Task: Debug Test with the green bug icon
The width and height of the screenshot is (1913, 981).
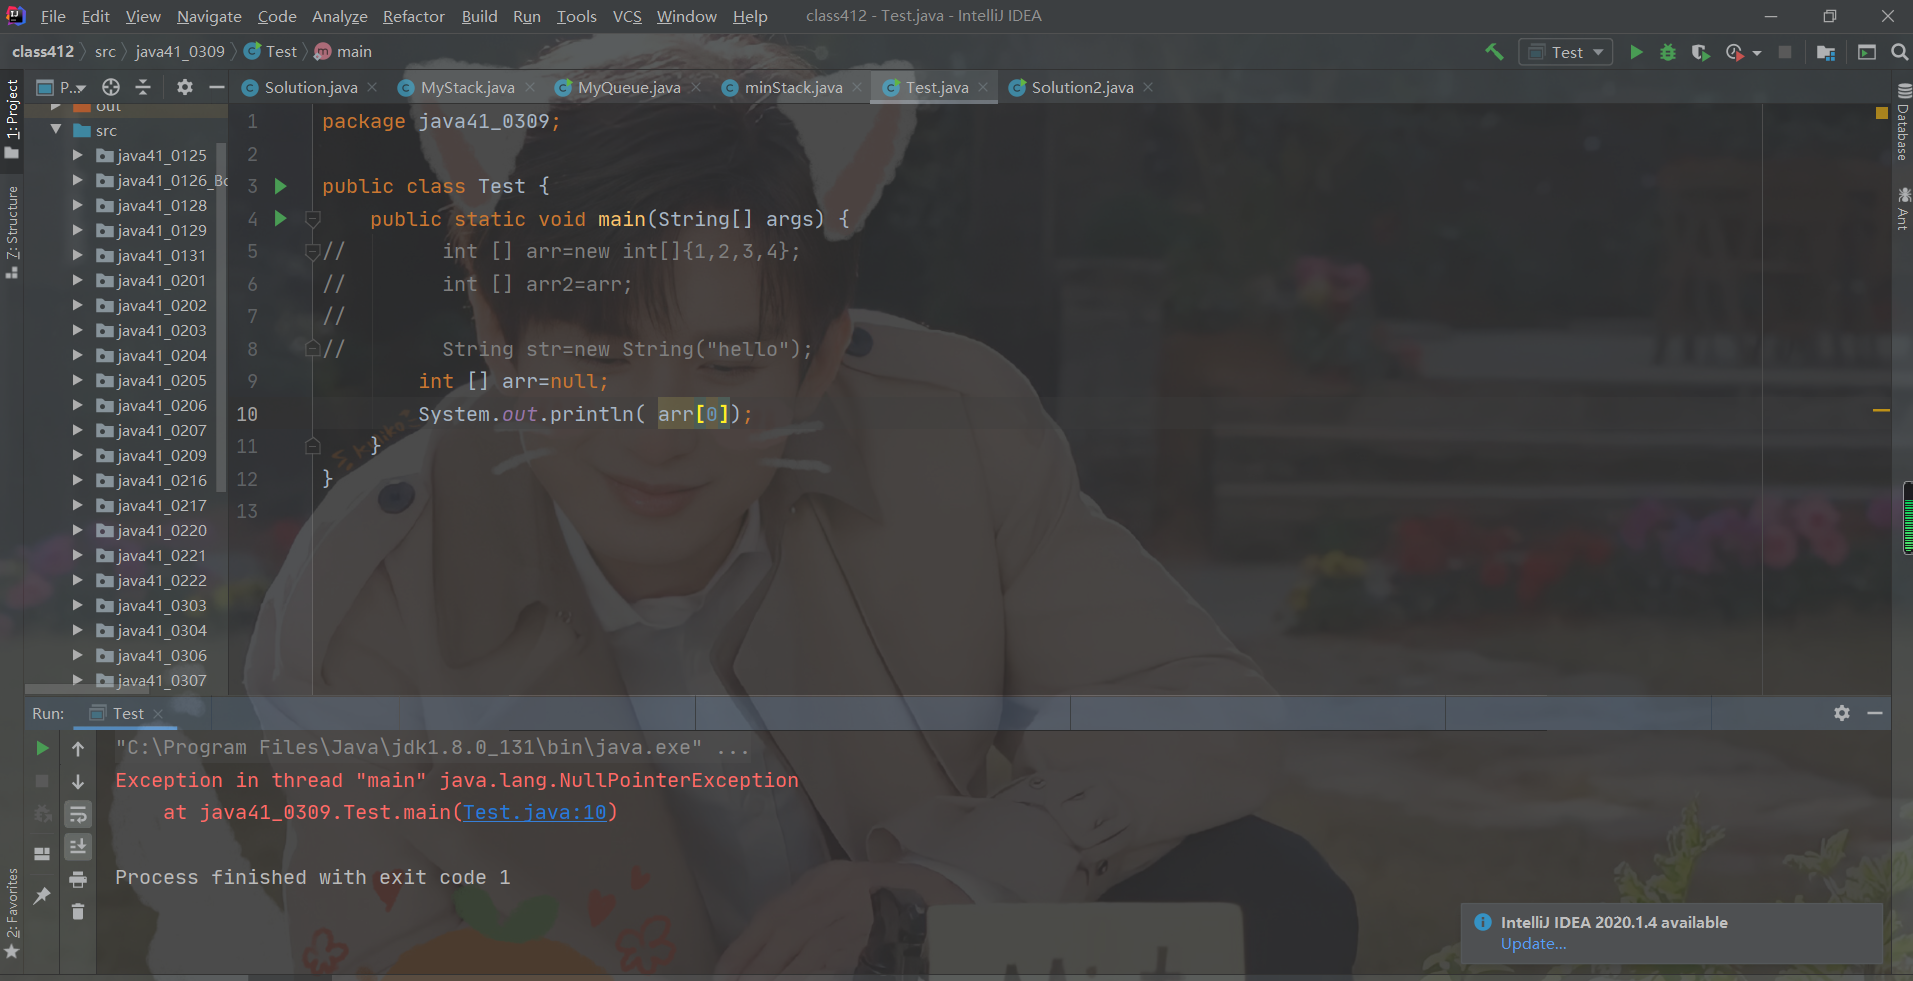Action: [x=1668, y=52]
